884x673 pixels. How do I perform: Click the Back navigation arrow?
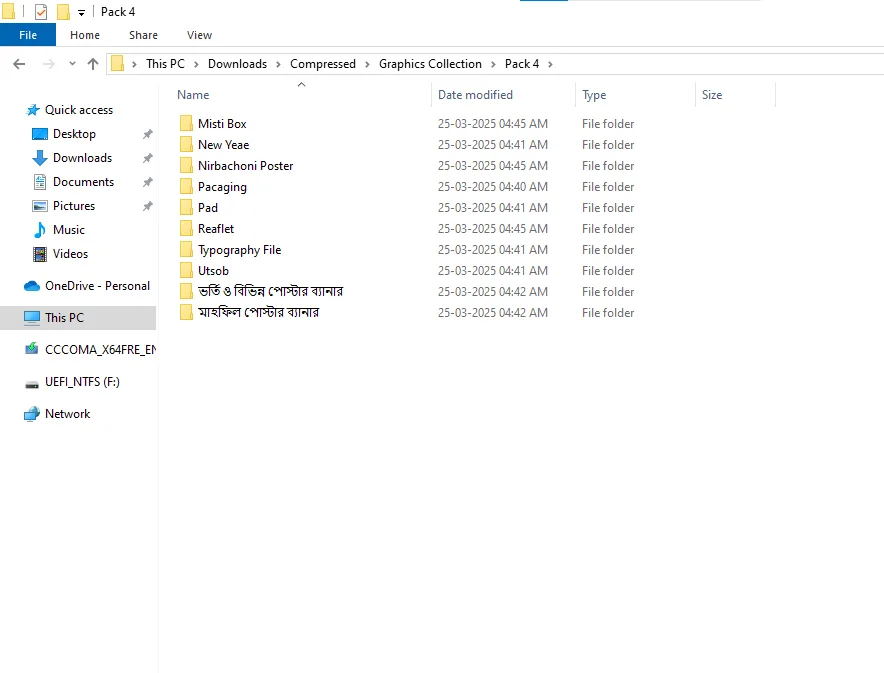coord(18,64)
